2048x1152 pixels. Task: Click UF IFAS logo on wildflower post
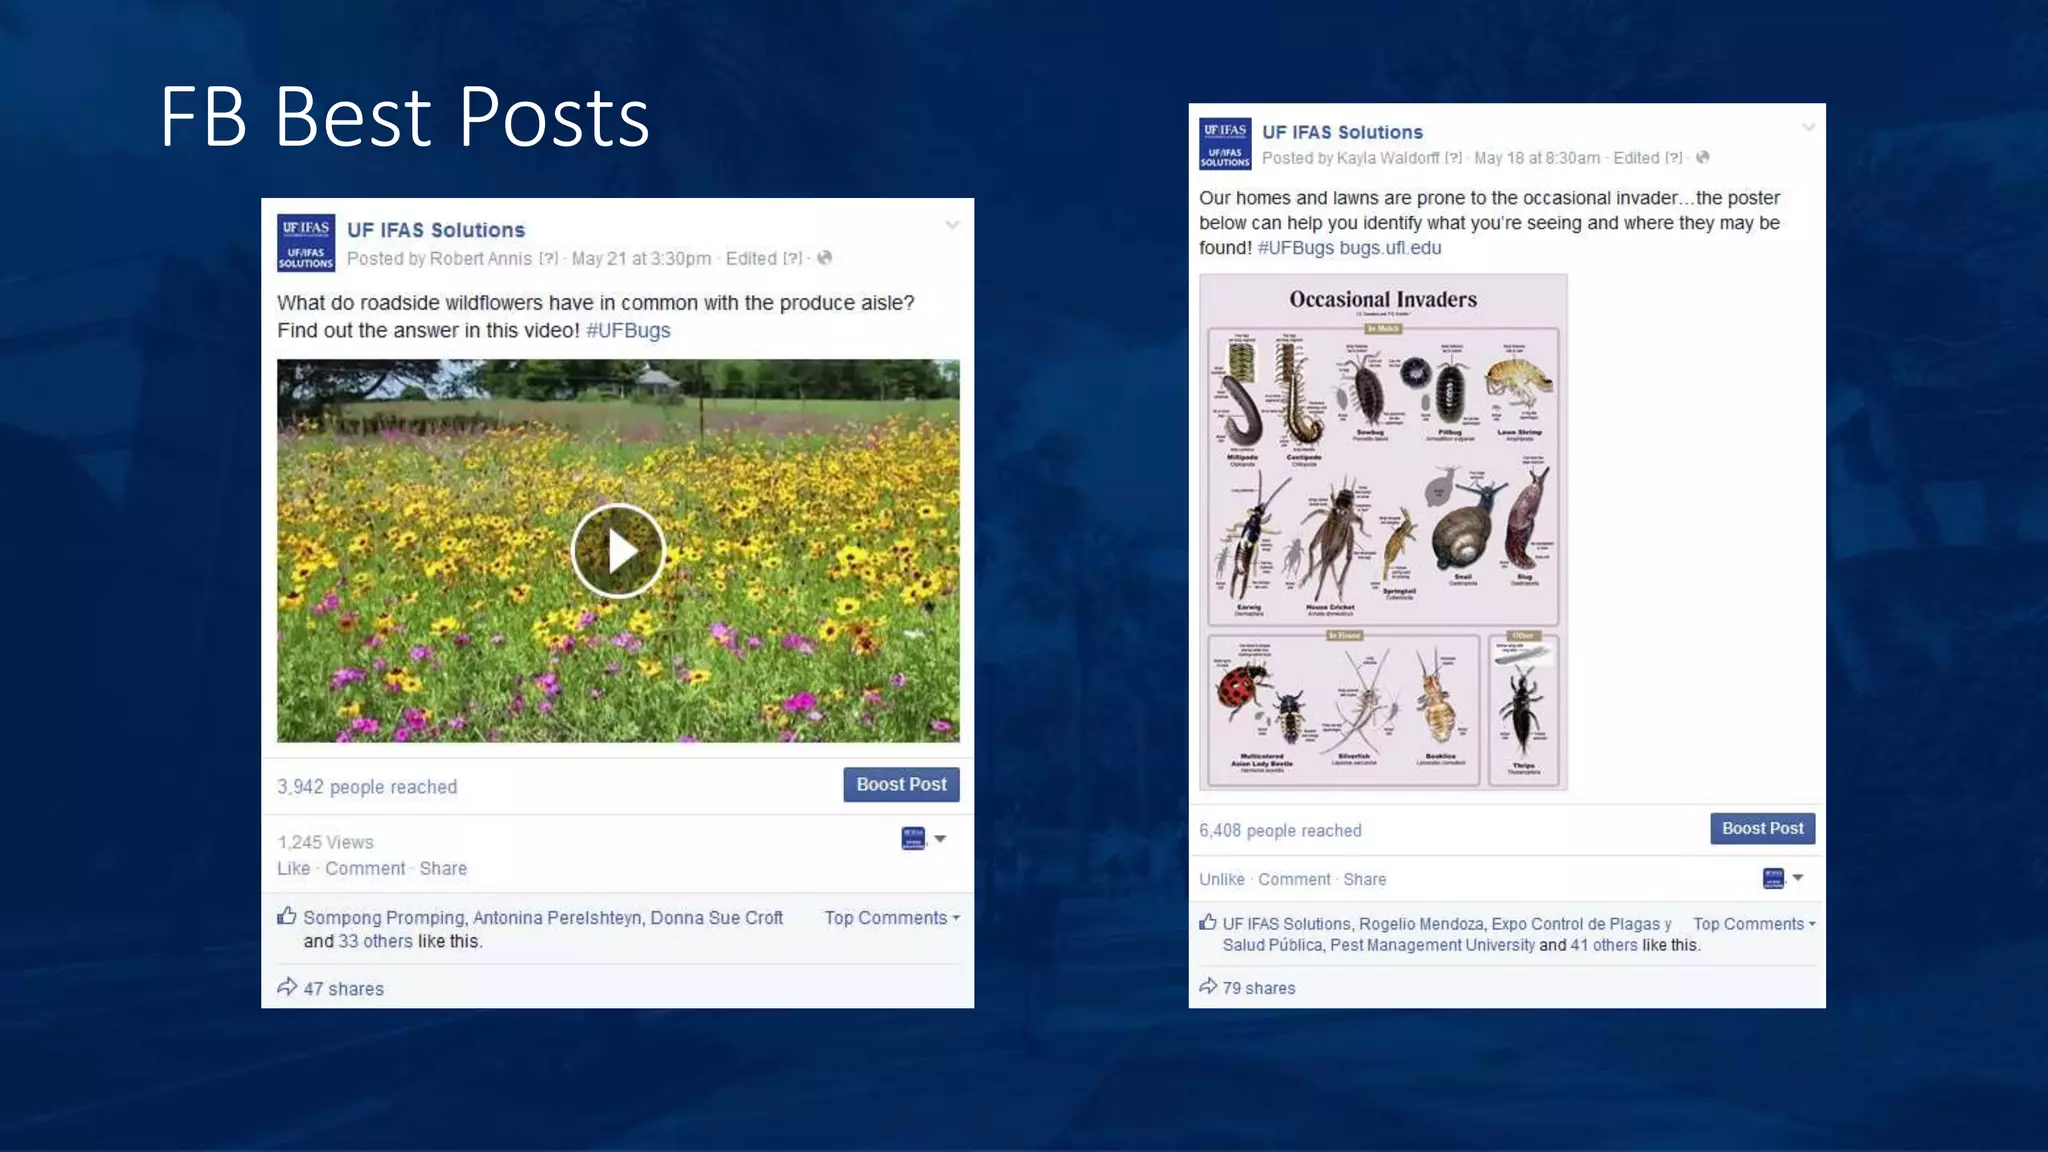click(x=305, y=242)
